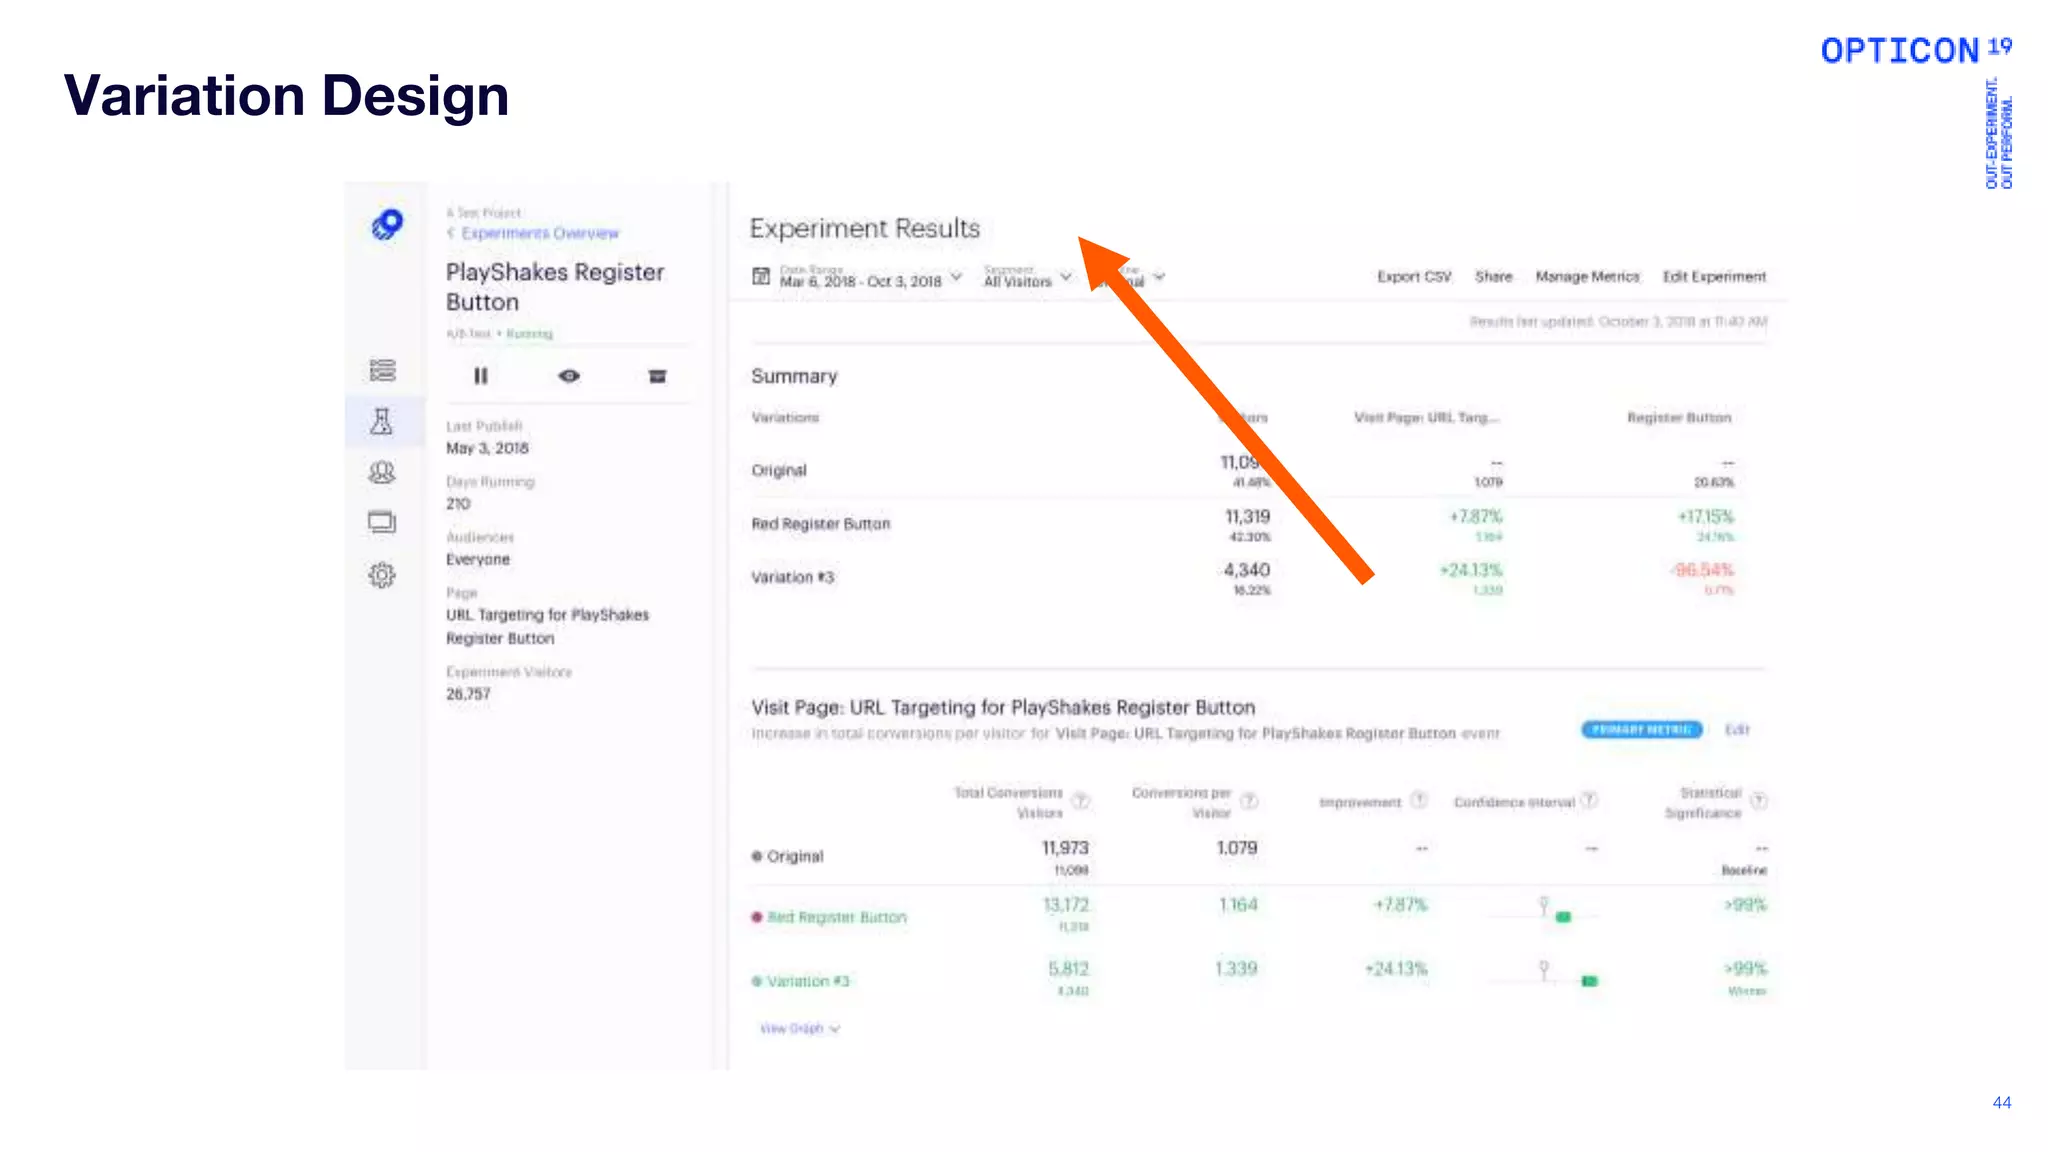The image size is (2048, 1152).
Task: Click the Optimizely logo icon
Action: pyautogui.click(x=387, y=225)
